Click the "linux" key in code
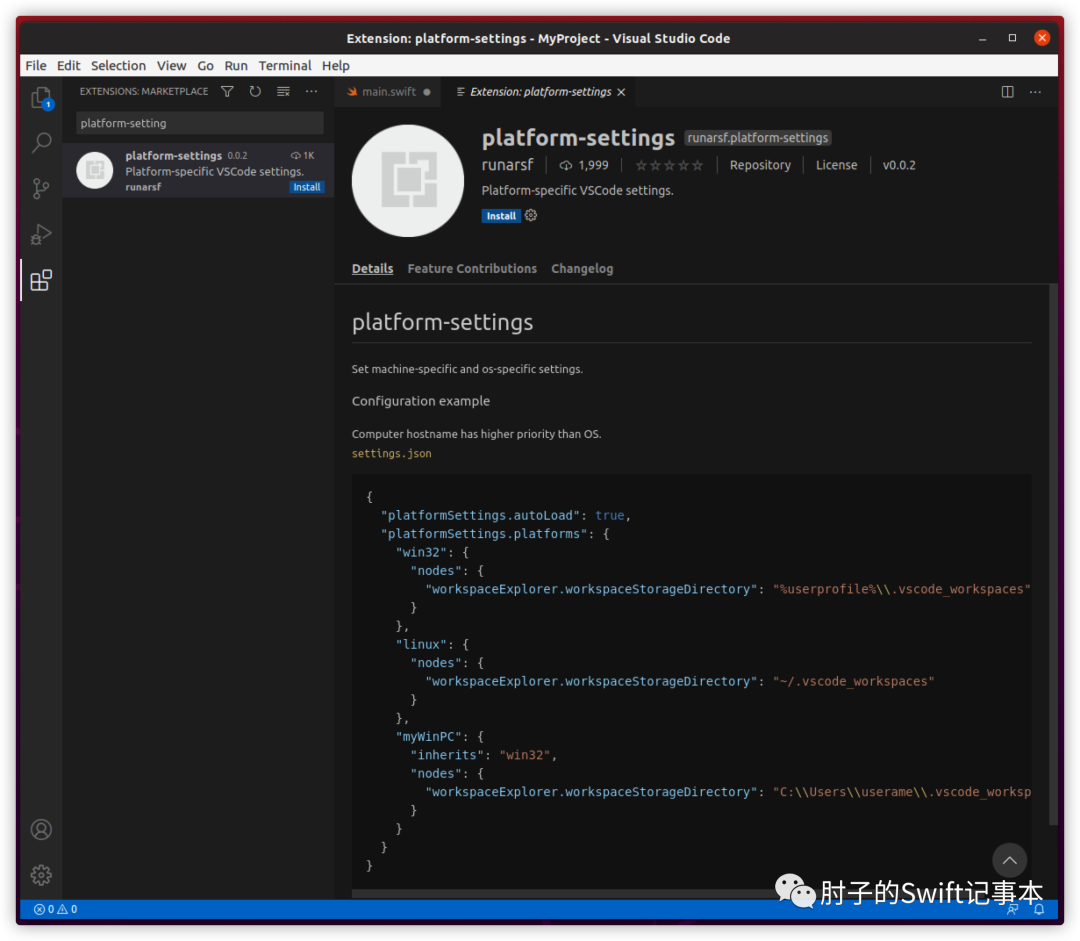The height and width of the screenshot is (941, 1080). [422, 644]
